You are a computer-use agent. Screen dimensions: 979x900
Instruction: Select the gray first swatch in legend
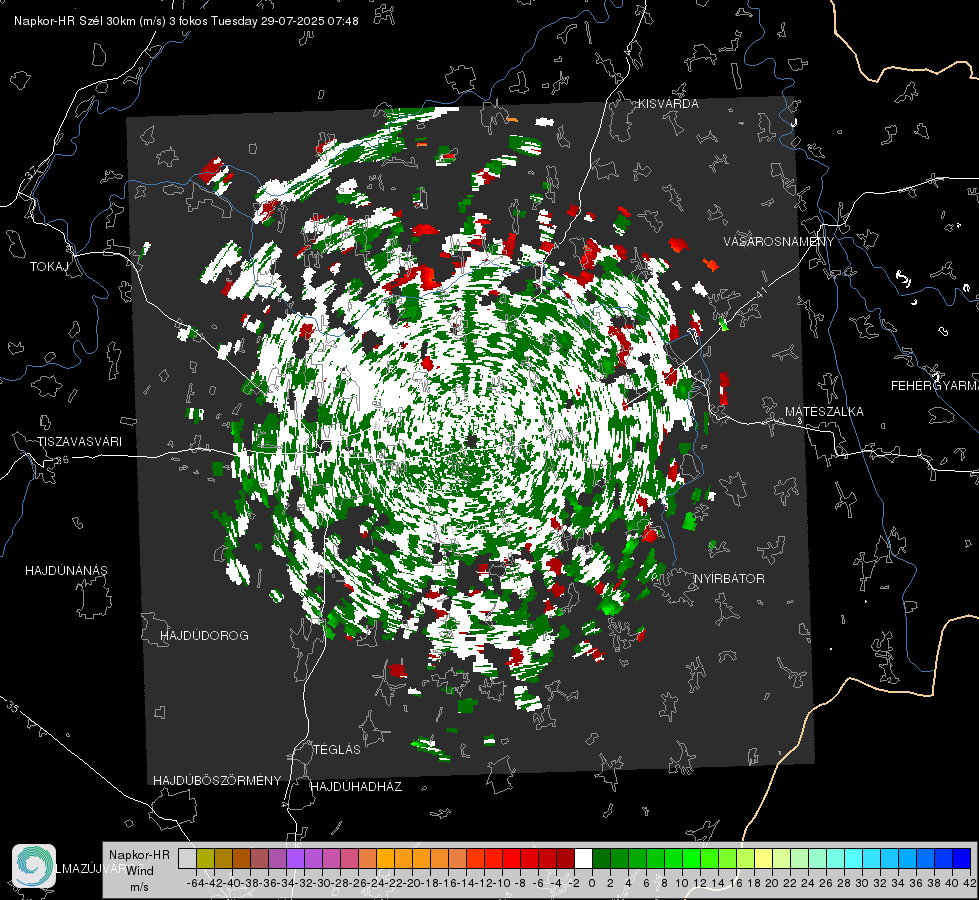pos(187,858)
